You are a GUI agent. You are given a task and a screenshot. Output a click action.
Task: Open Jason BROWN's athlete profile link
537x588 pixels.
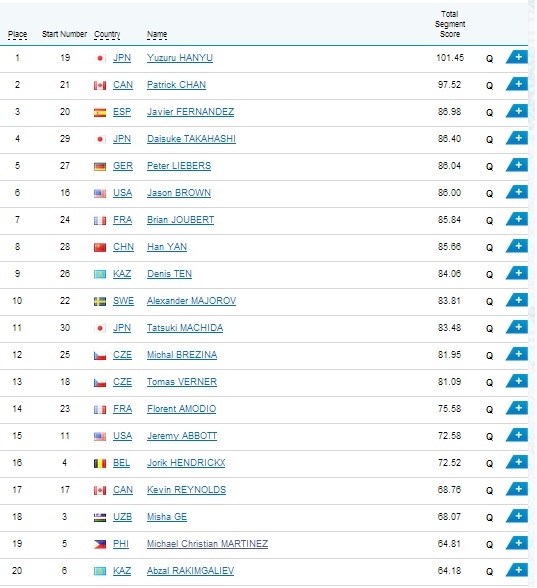179,193
